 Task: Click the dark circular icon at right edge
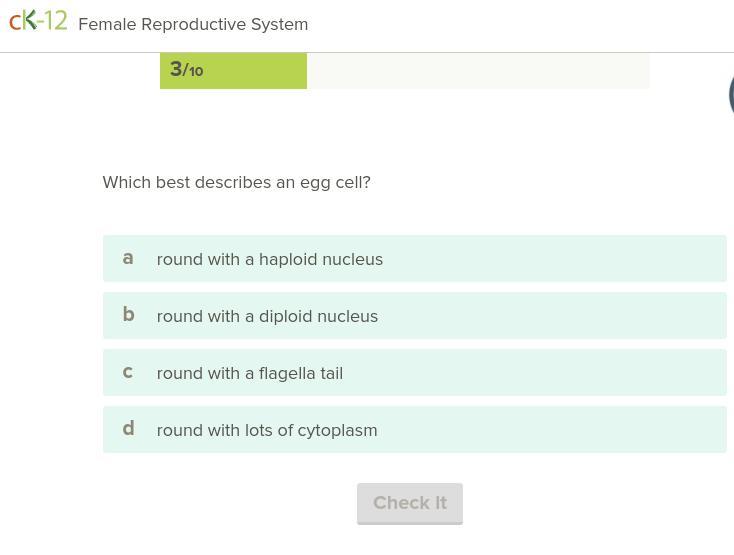pos(731,95)
